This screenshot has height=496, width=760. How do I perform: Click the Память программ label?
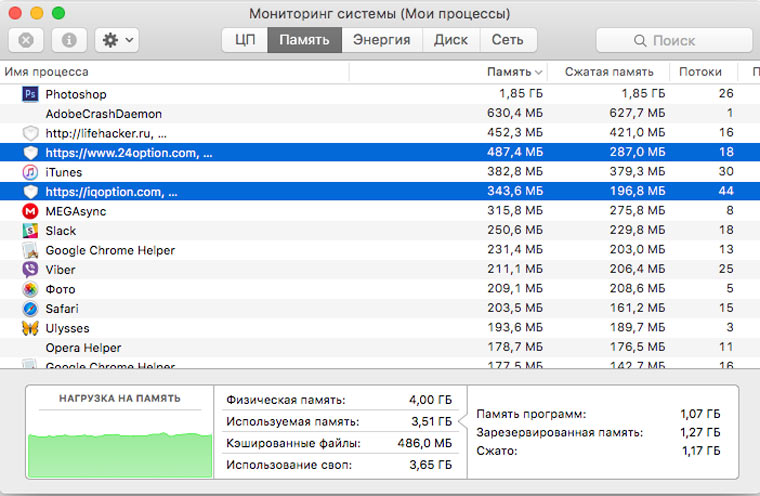[531, 414]
